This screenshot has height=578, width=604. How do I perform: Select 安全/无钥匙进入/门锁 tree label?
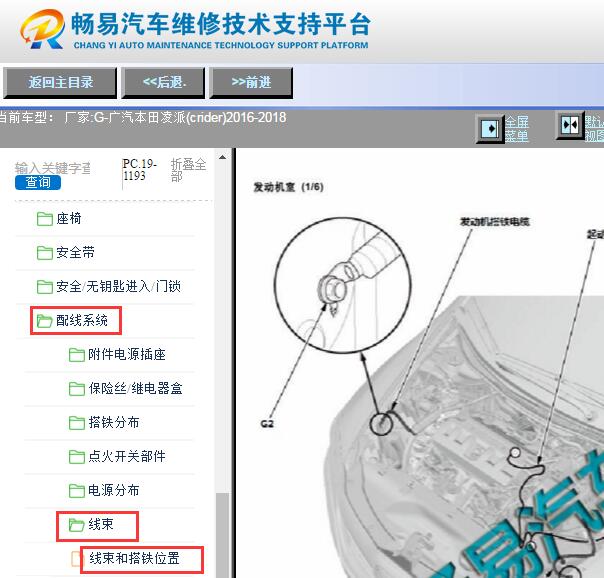(118, 286)
